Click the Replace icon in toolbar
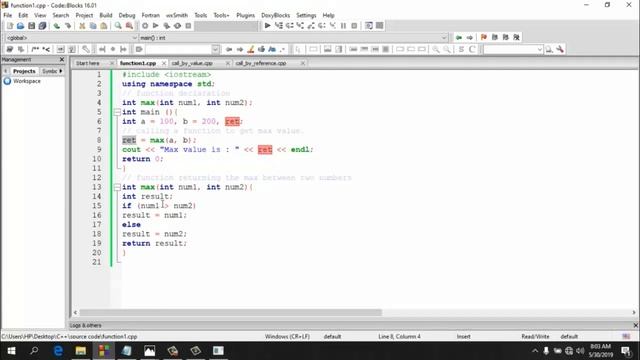 [129, 26]
